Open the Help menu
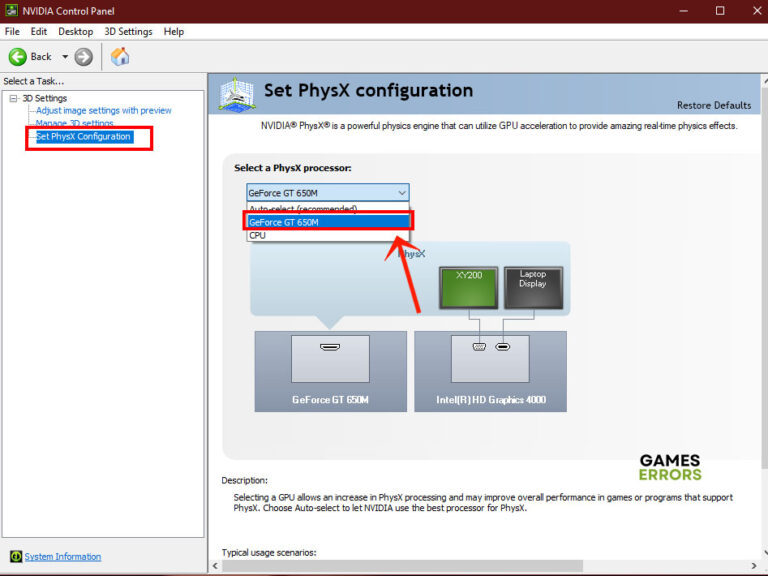This screenshot has height=576, width=768. pyautogui.click(x=174, y=32)
